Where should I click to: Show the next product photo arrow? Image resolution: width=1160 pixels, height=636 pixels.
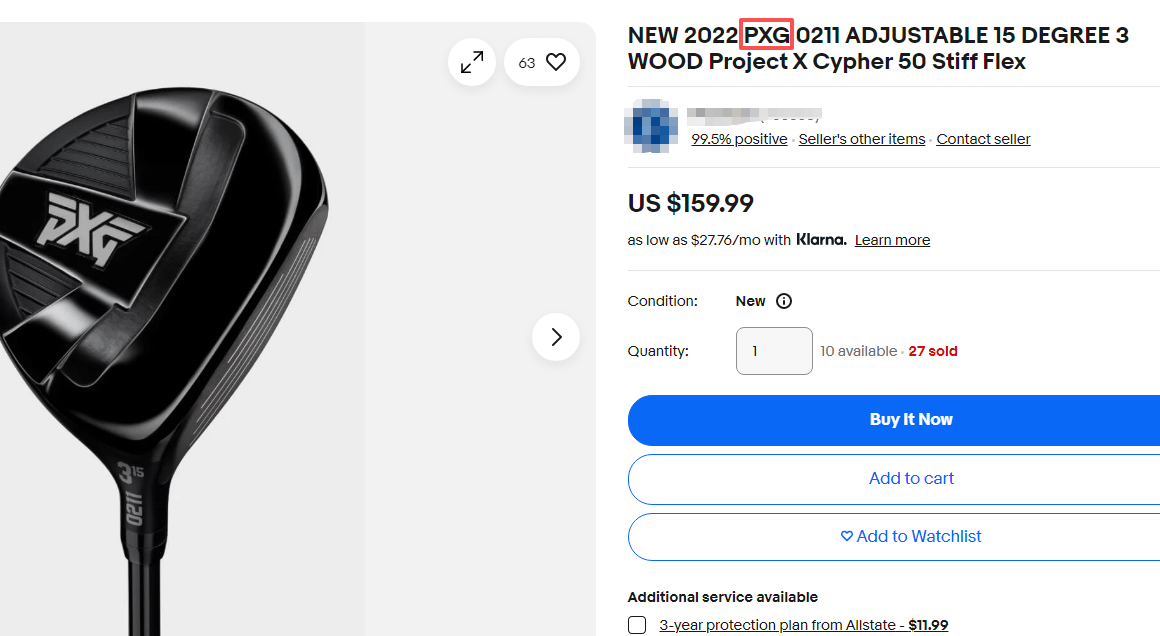coord(556,337)
